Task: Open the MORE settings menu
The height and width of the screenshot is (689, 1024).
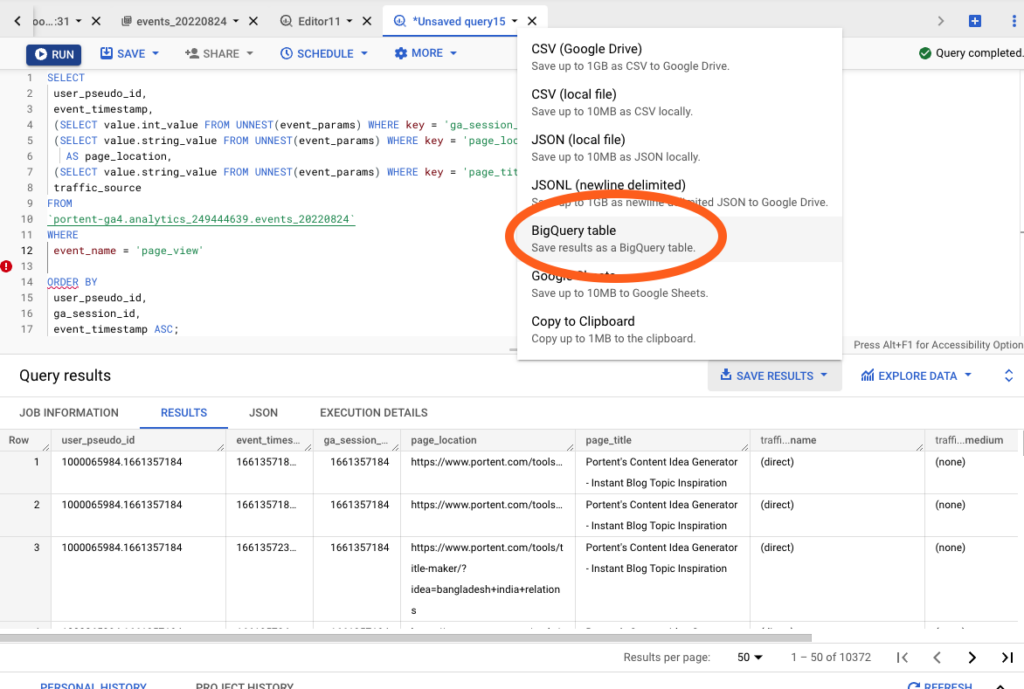Action: pyautogui.click(x=426, y=53)
